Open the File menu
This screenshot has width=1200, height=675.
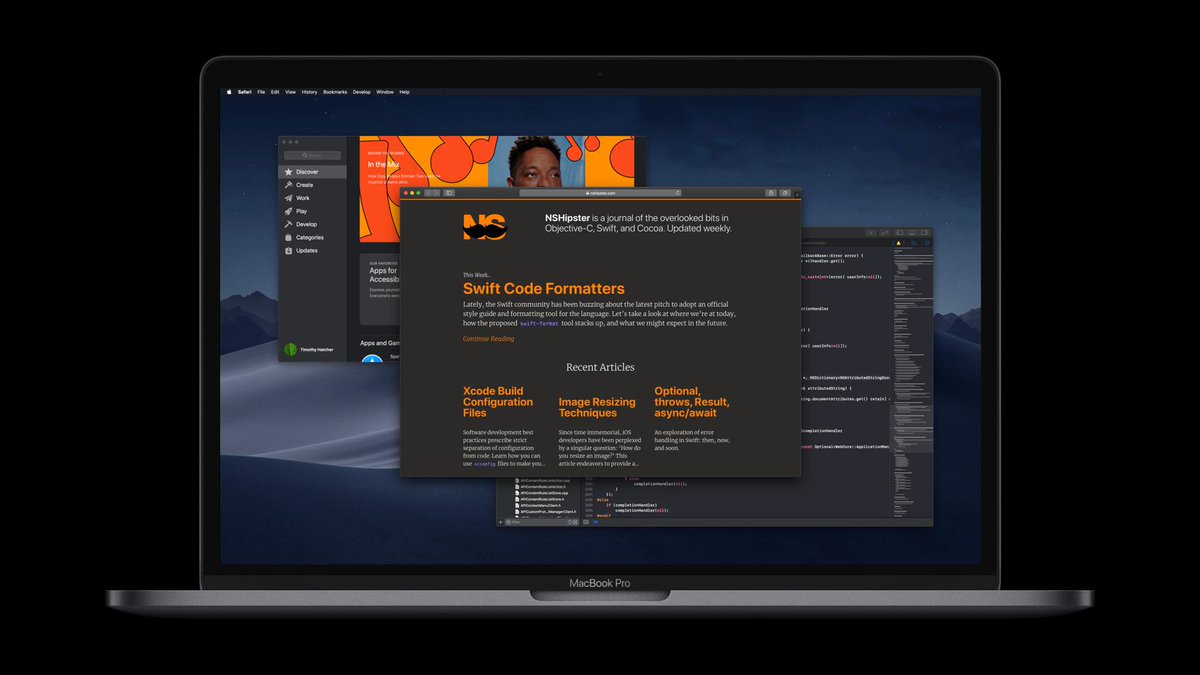coord(261,92)
